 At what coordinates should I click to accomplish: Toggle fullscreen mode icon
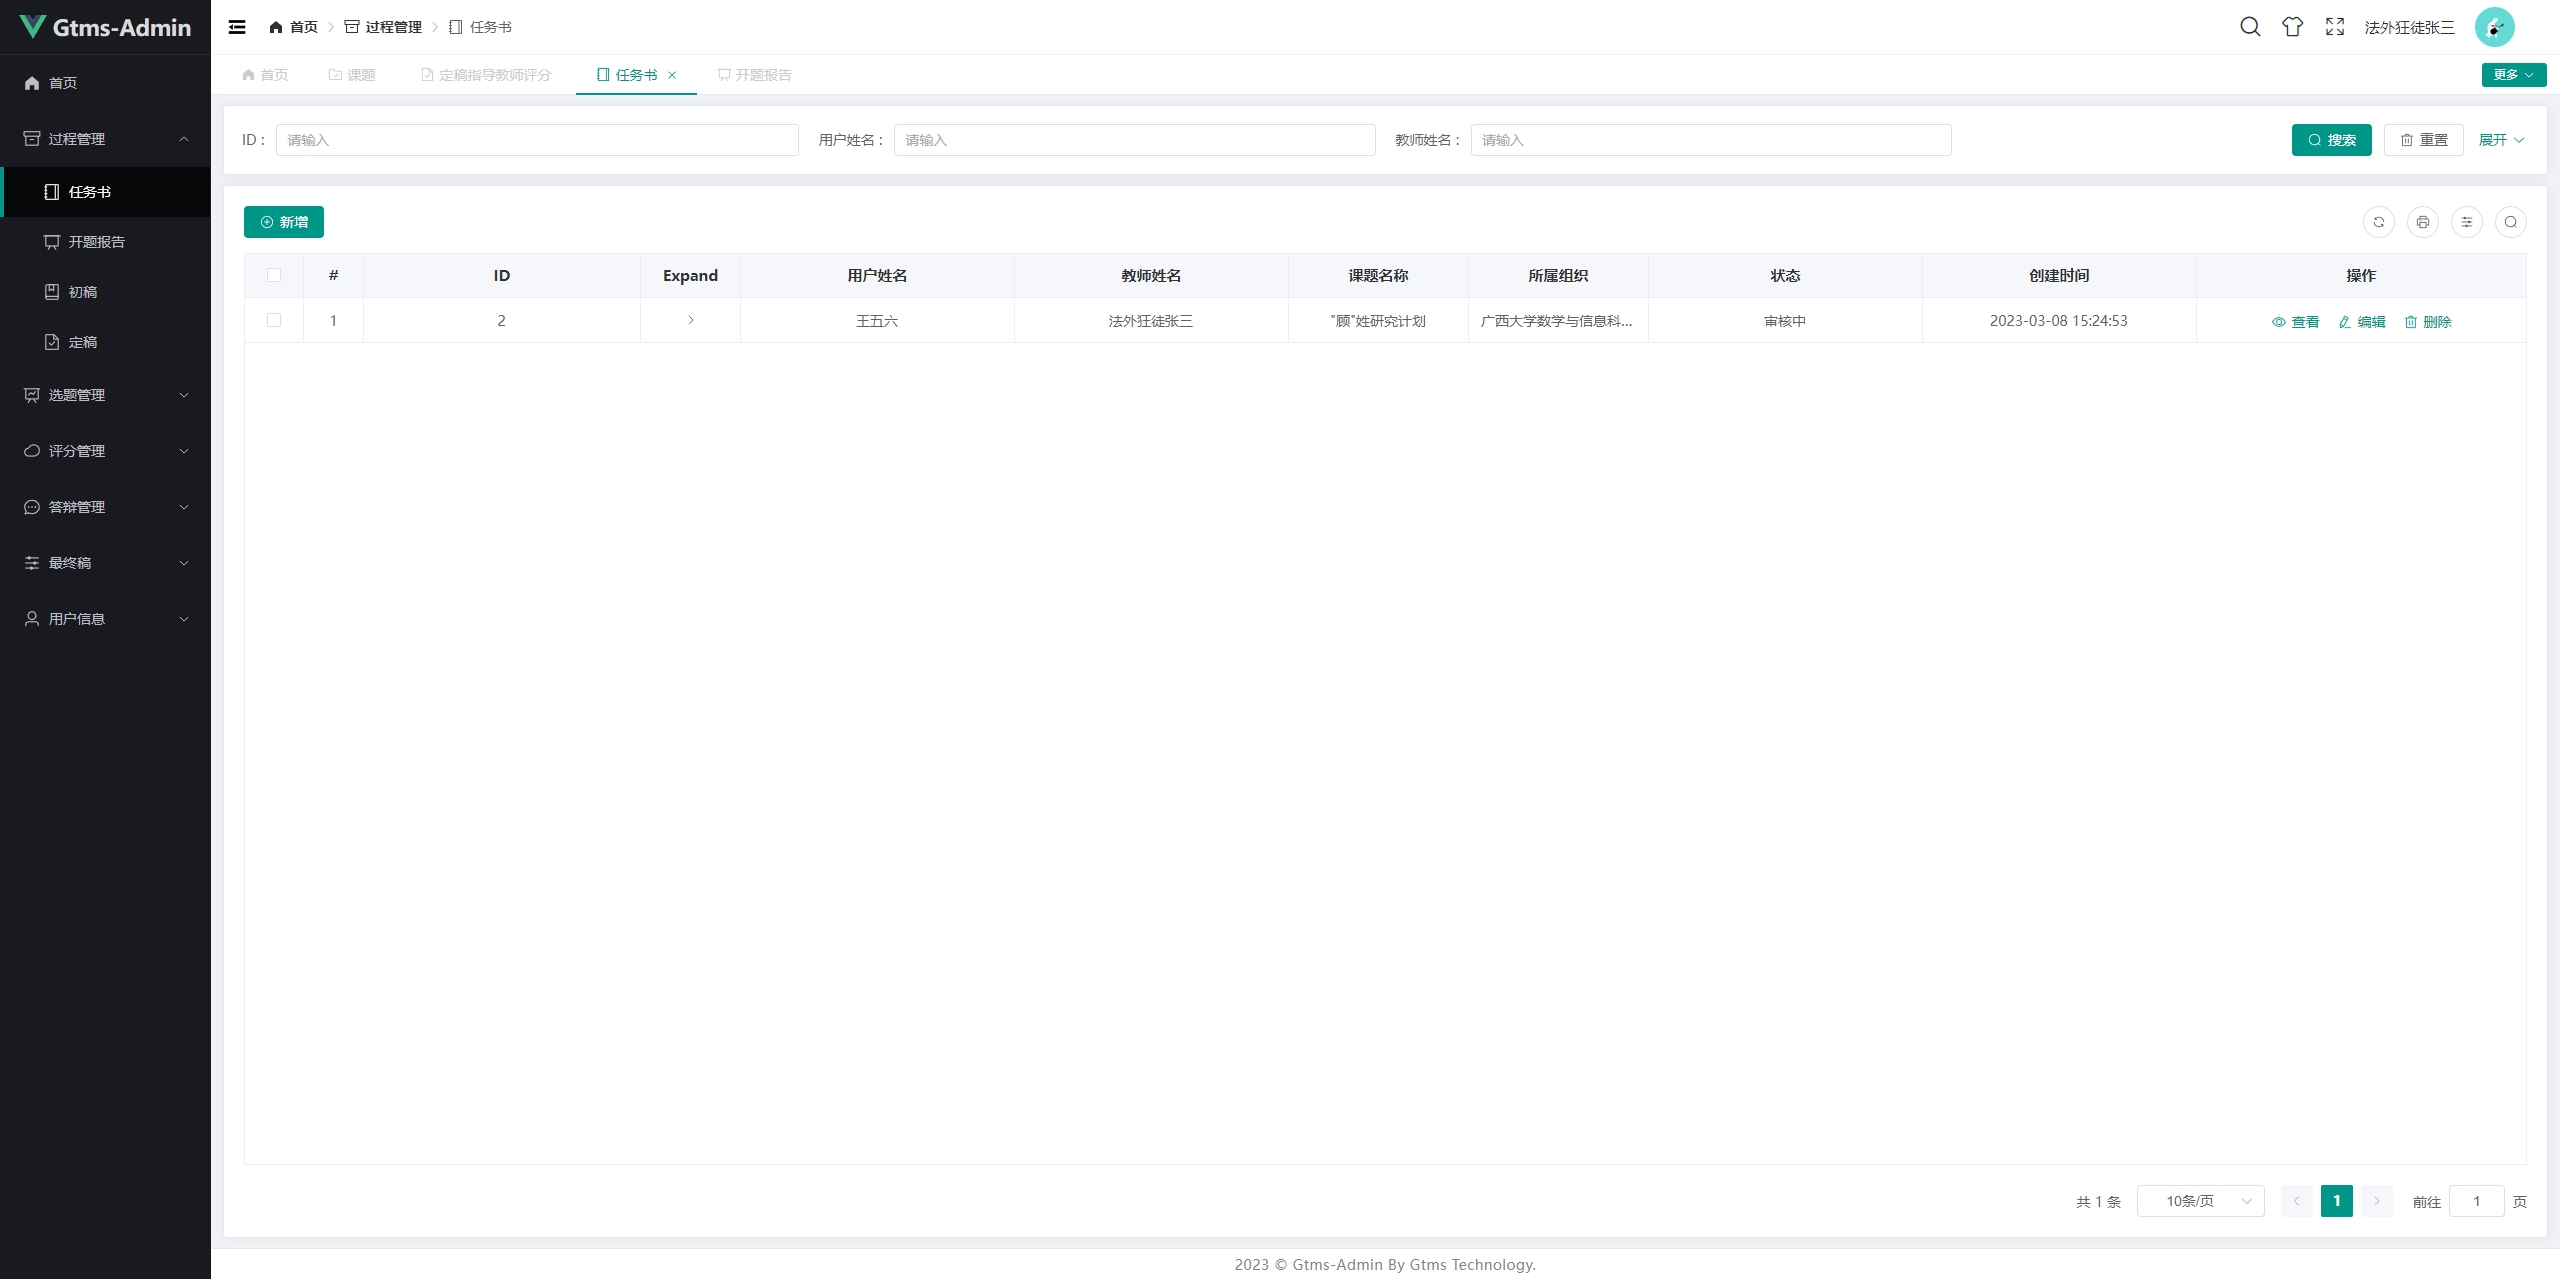(2335, 27)
